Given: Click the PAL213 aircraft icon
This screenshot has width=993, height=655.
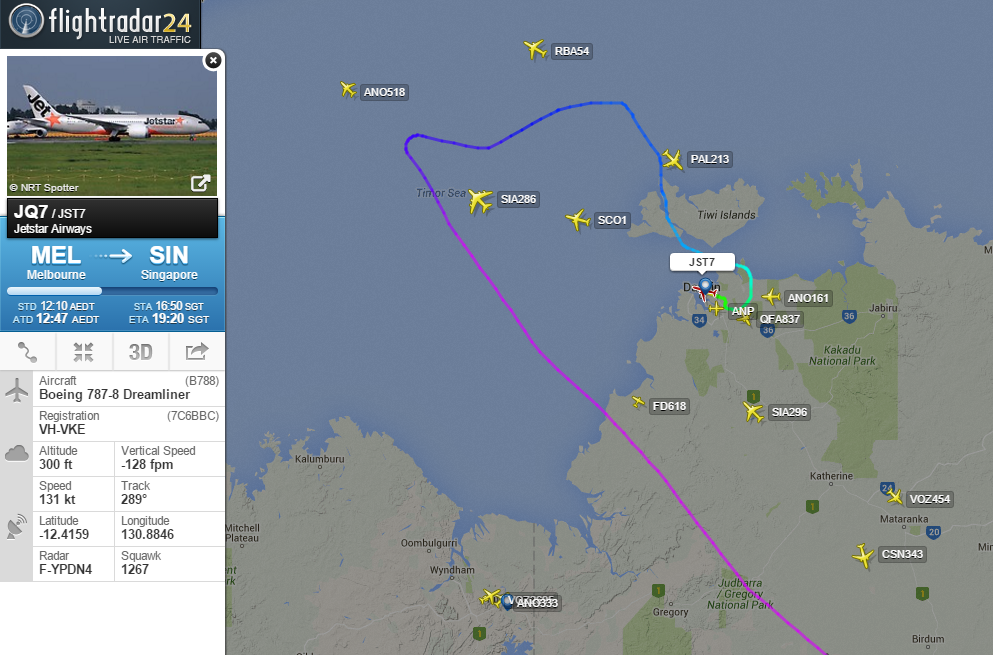Looking at the screenshot, I should (x=673, y=159).
